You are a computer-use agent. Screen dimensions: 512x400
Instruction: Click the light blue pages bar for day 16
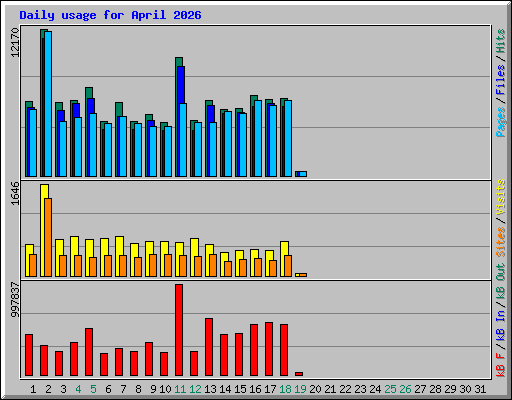click(258, 139)
